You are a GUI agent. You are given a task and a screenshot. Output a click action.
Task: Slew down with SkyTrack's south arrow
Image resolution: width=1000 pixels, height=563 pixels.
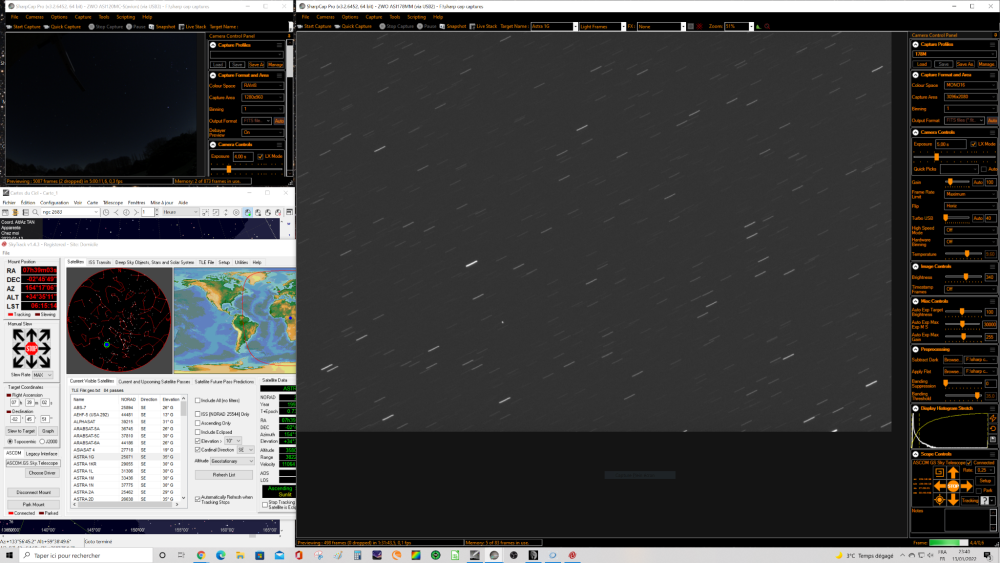click(31, 362)
